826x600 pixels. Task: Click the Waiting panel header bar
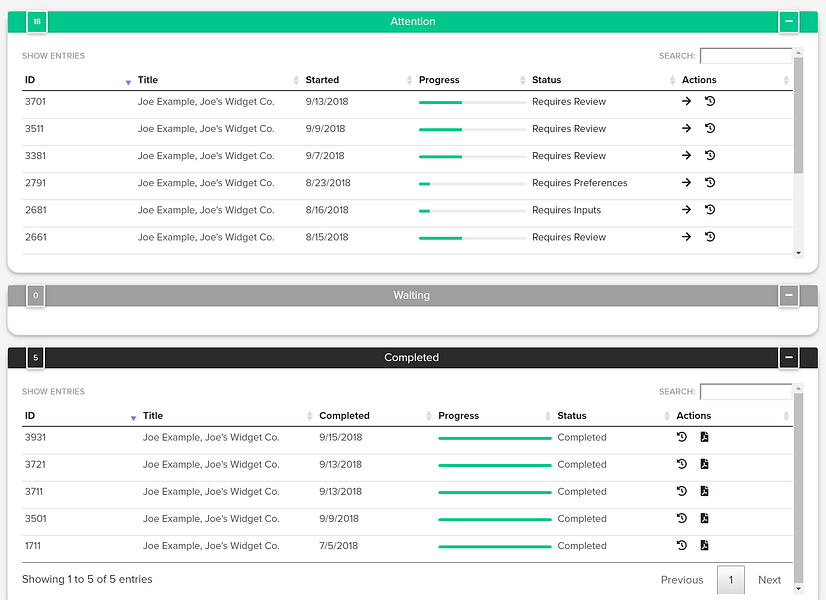coord(413,295)
